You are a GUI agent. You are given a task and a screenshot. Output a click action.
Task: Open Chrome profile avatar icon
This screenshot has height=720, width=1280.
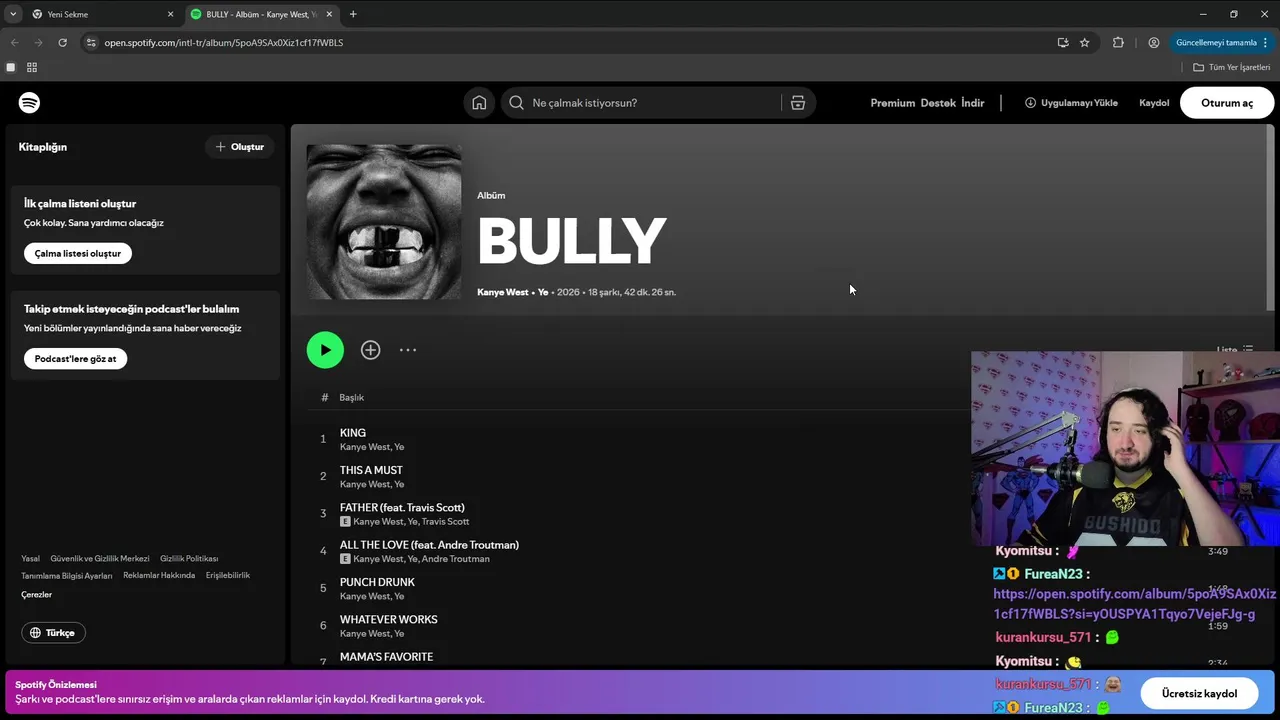[x=1154, y=43]
